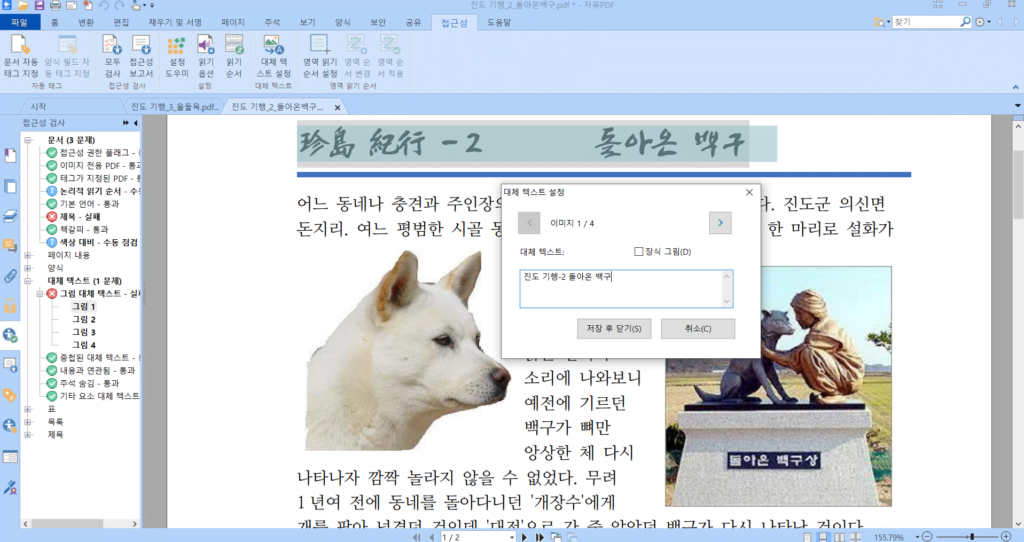
Task: Collapse the 대체 텍스트 (1 문제) node
Action: point(28,281)
